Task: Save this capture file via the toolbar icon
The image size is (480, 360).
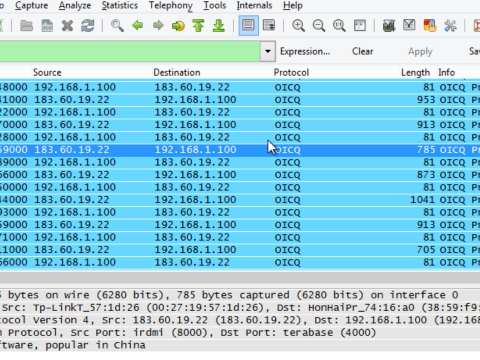Action: [x=47, y=26]
